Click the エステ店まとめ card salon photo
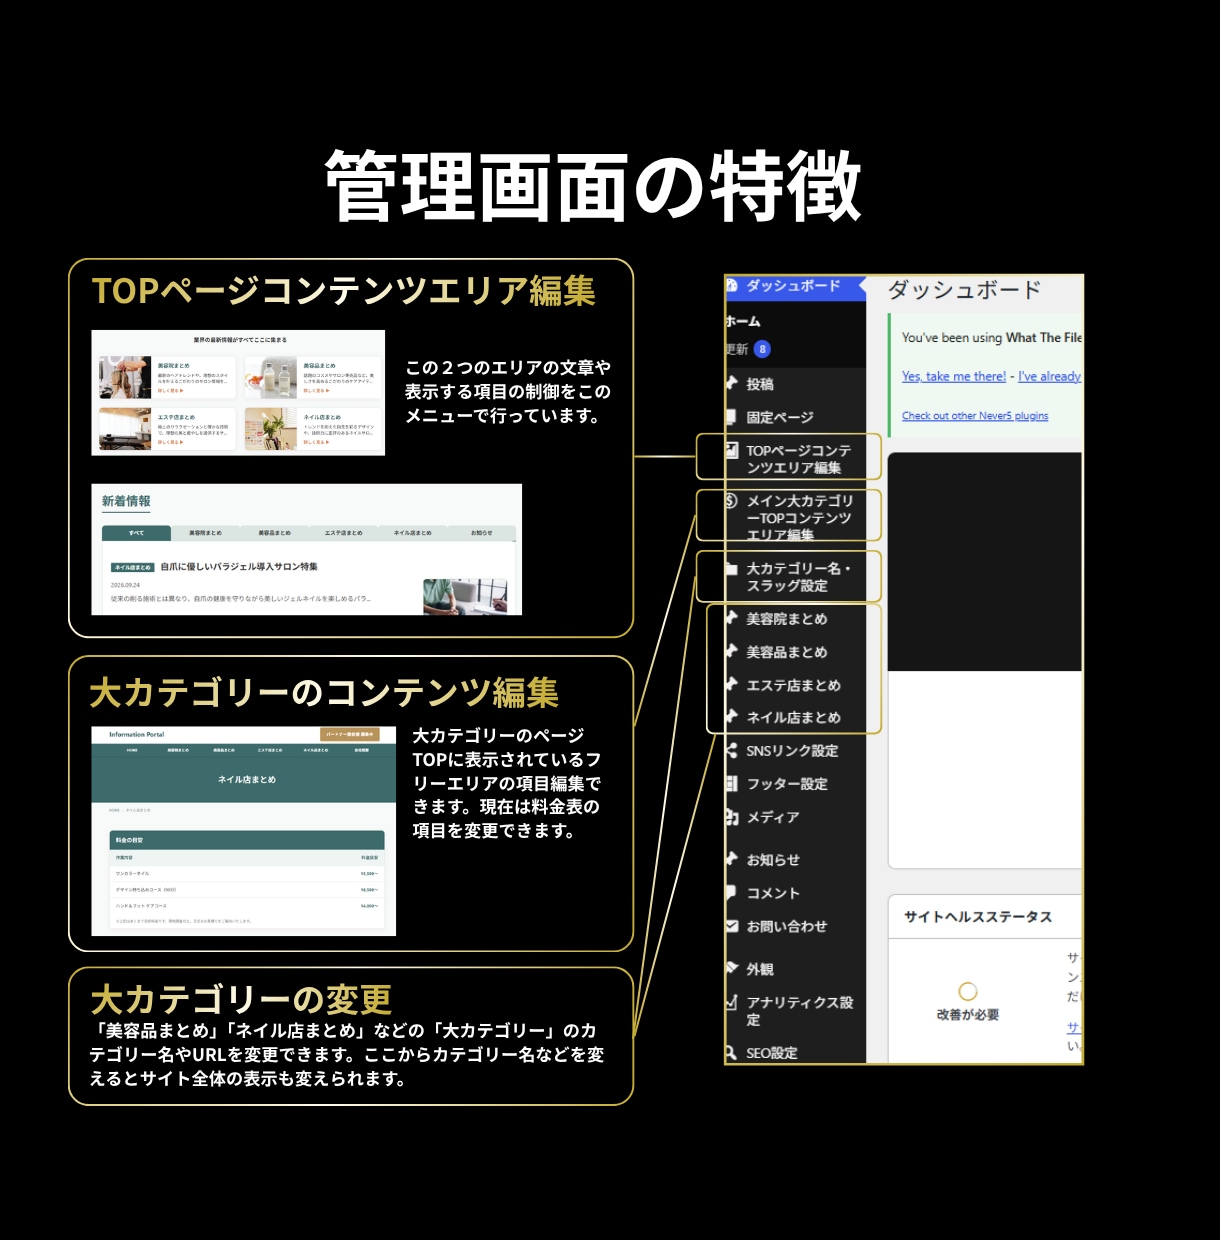Image resolution: width=1220 pixels, height=1240 pixels. [125, 429]
